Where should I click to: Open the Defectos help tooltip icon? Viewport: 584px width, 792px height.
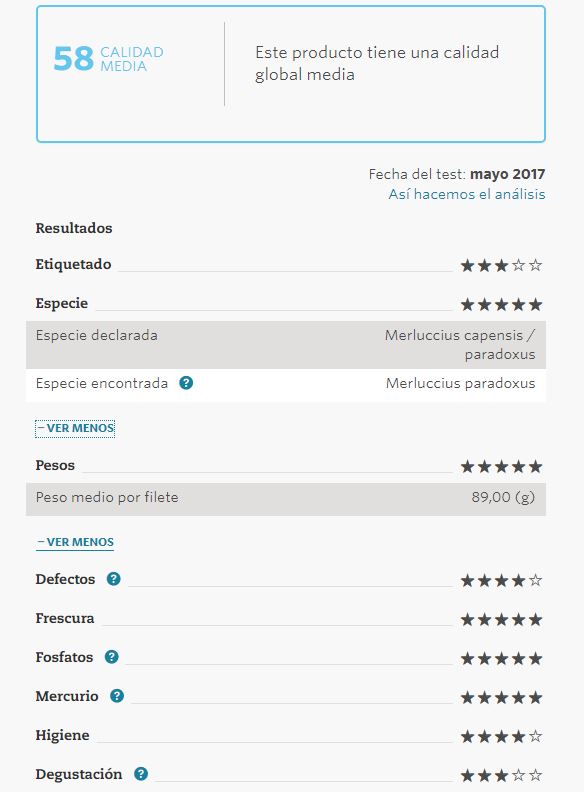114,579
